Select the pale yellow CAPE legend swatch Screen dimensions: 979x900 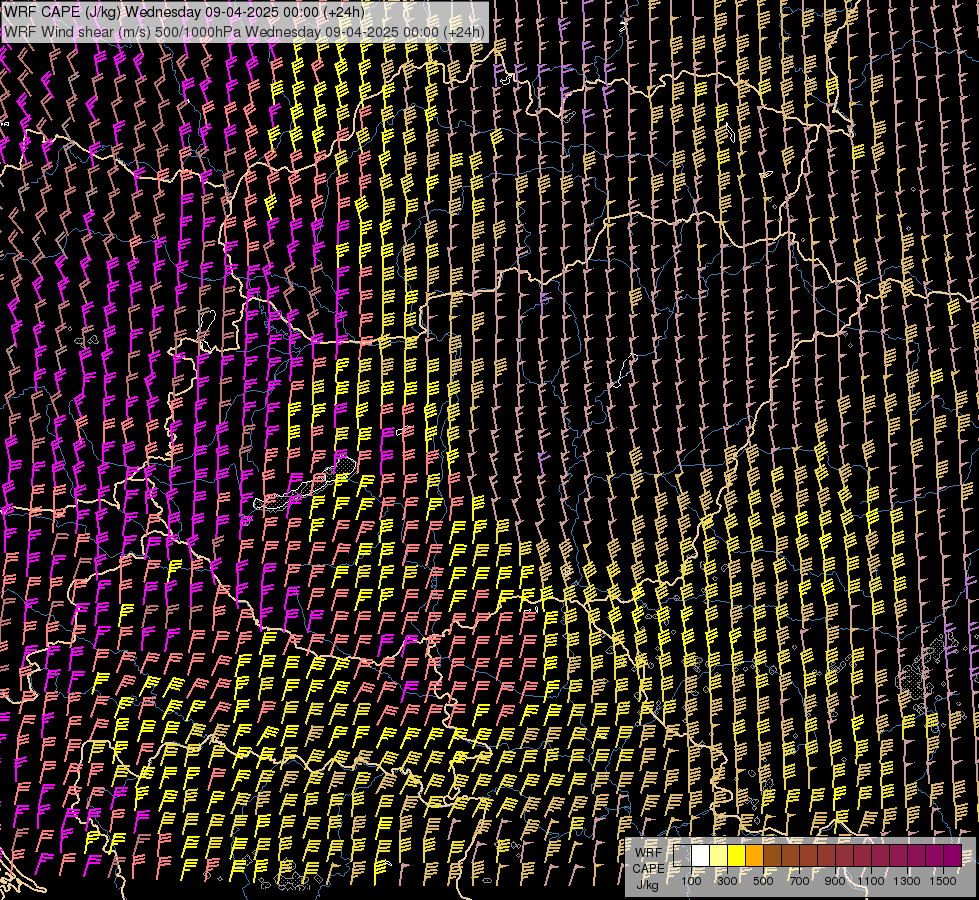coord(719,856)
